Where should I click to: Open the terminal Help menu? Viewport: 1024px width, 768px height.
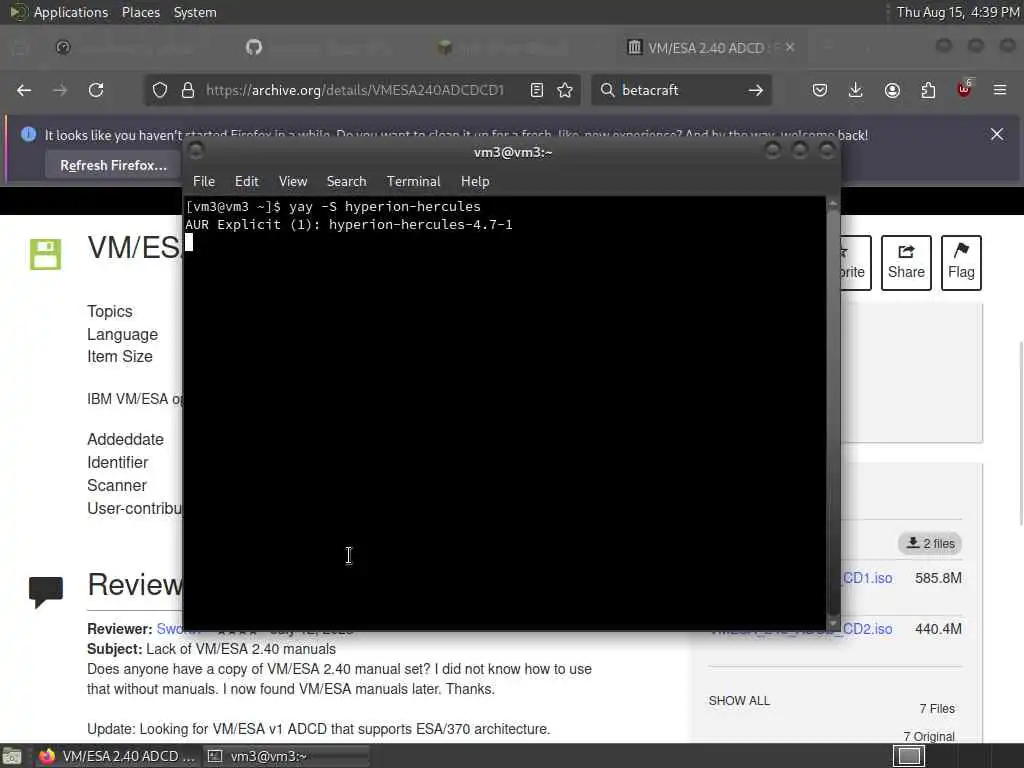point(475,182)
